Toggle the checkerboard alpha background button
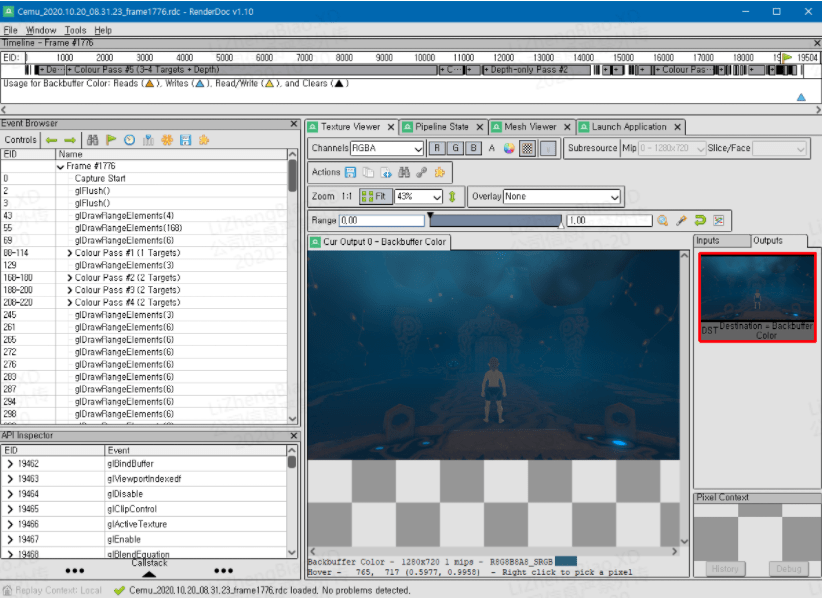Screen dimensions: 822x598 pyautogui.click(x=527, y=148)
